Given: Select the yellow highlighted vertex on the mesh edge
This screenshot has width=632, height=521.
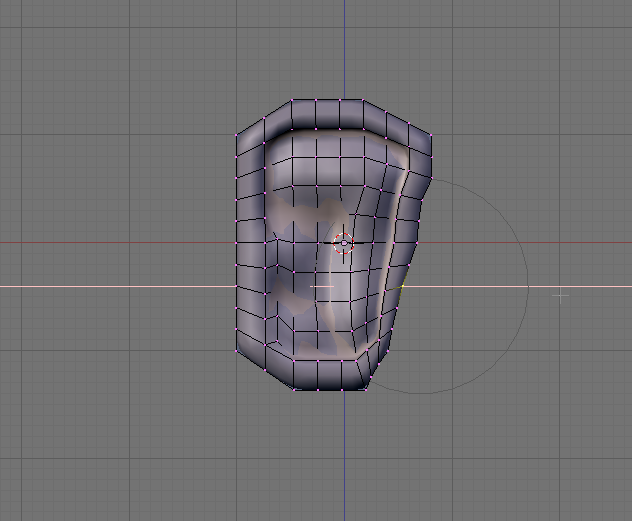Looking at the screenshot, I should coord(403,286).
